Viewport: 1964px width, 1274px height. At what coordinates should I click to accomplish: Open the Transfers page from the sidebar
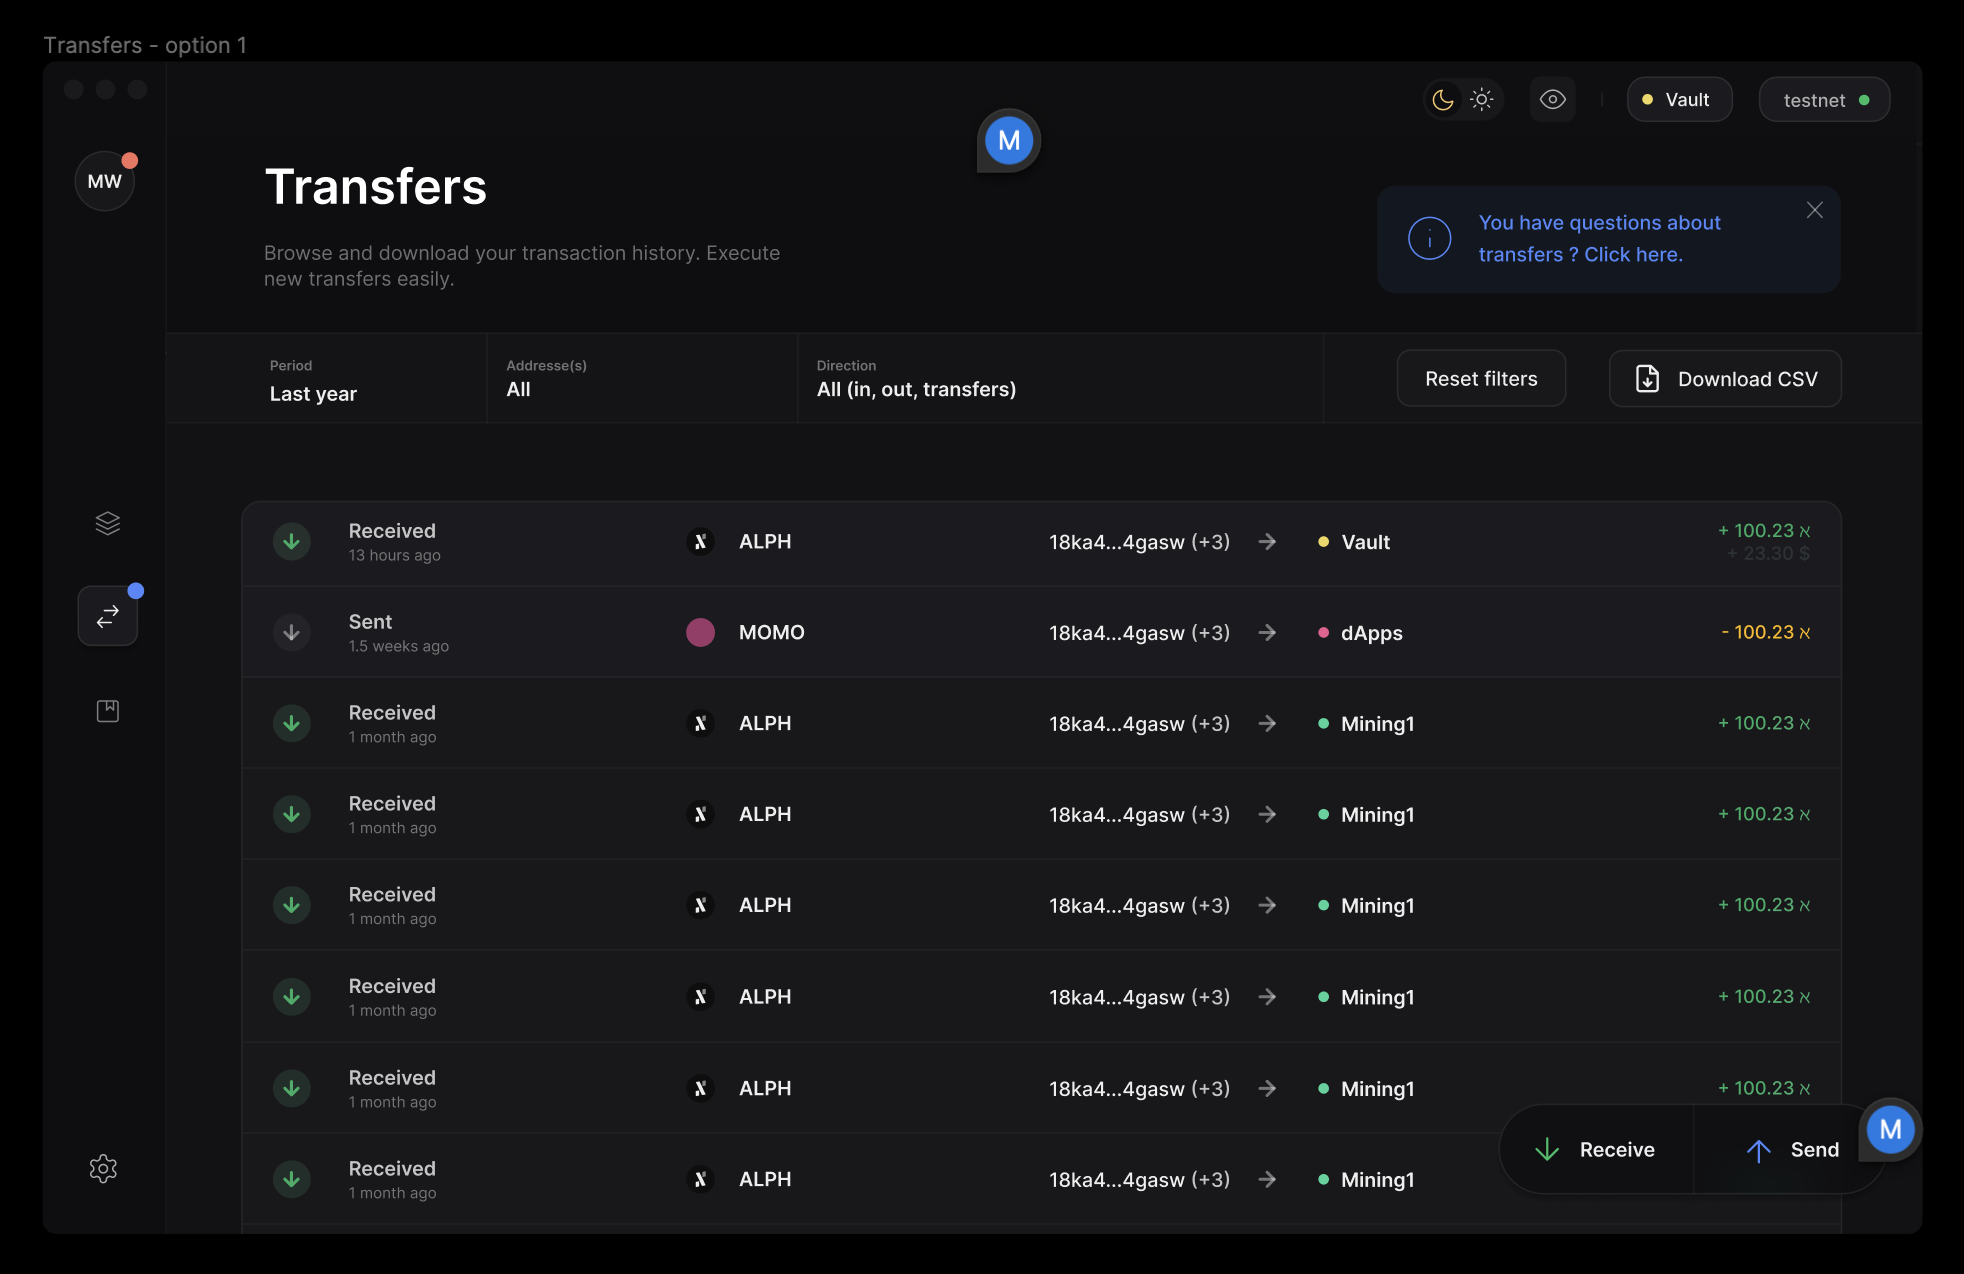[x=107, y=616]
